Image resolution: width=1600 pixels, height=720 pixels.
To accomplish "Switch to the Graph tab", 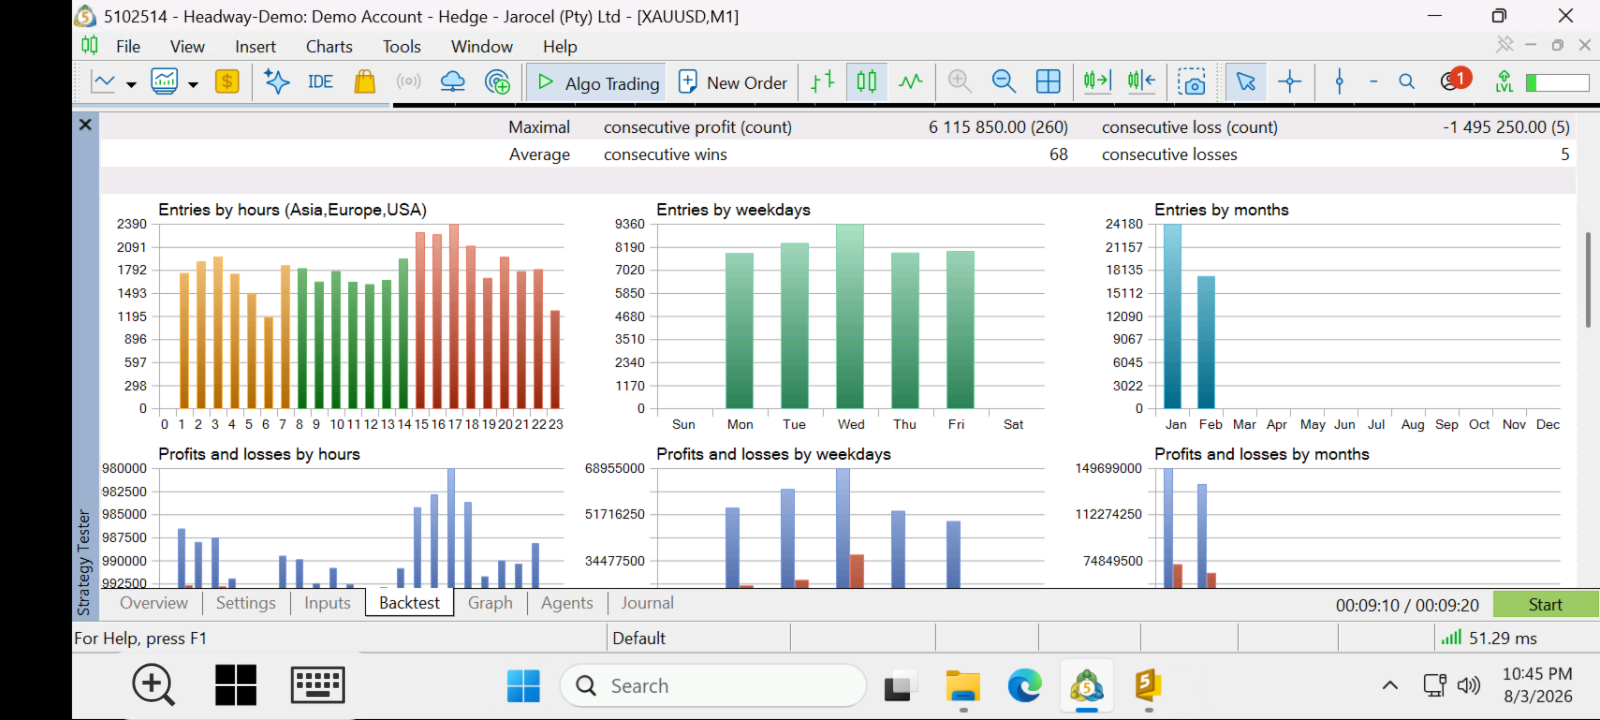I will click(490, 603).
